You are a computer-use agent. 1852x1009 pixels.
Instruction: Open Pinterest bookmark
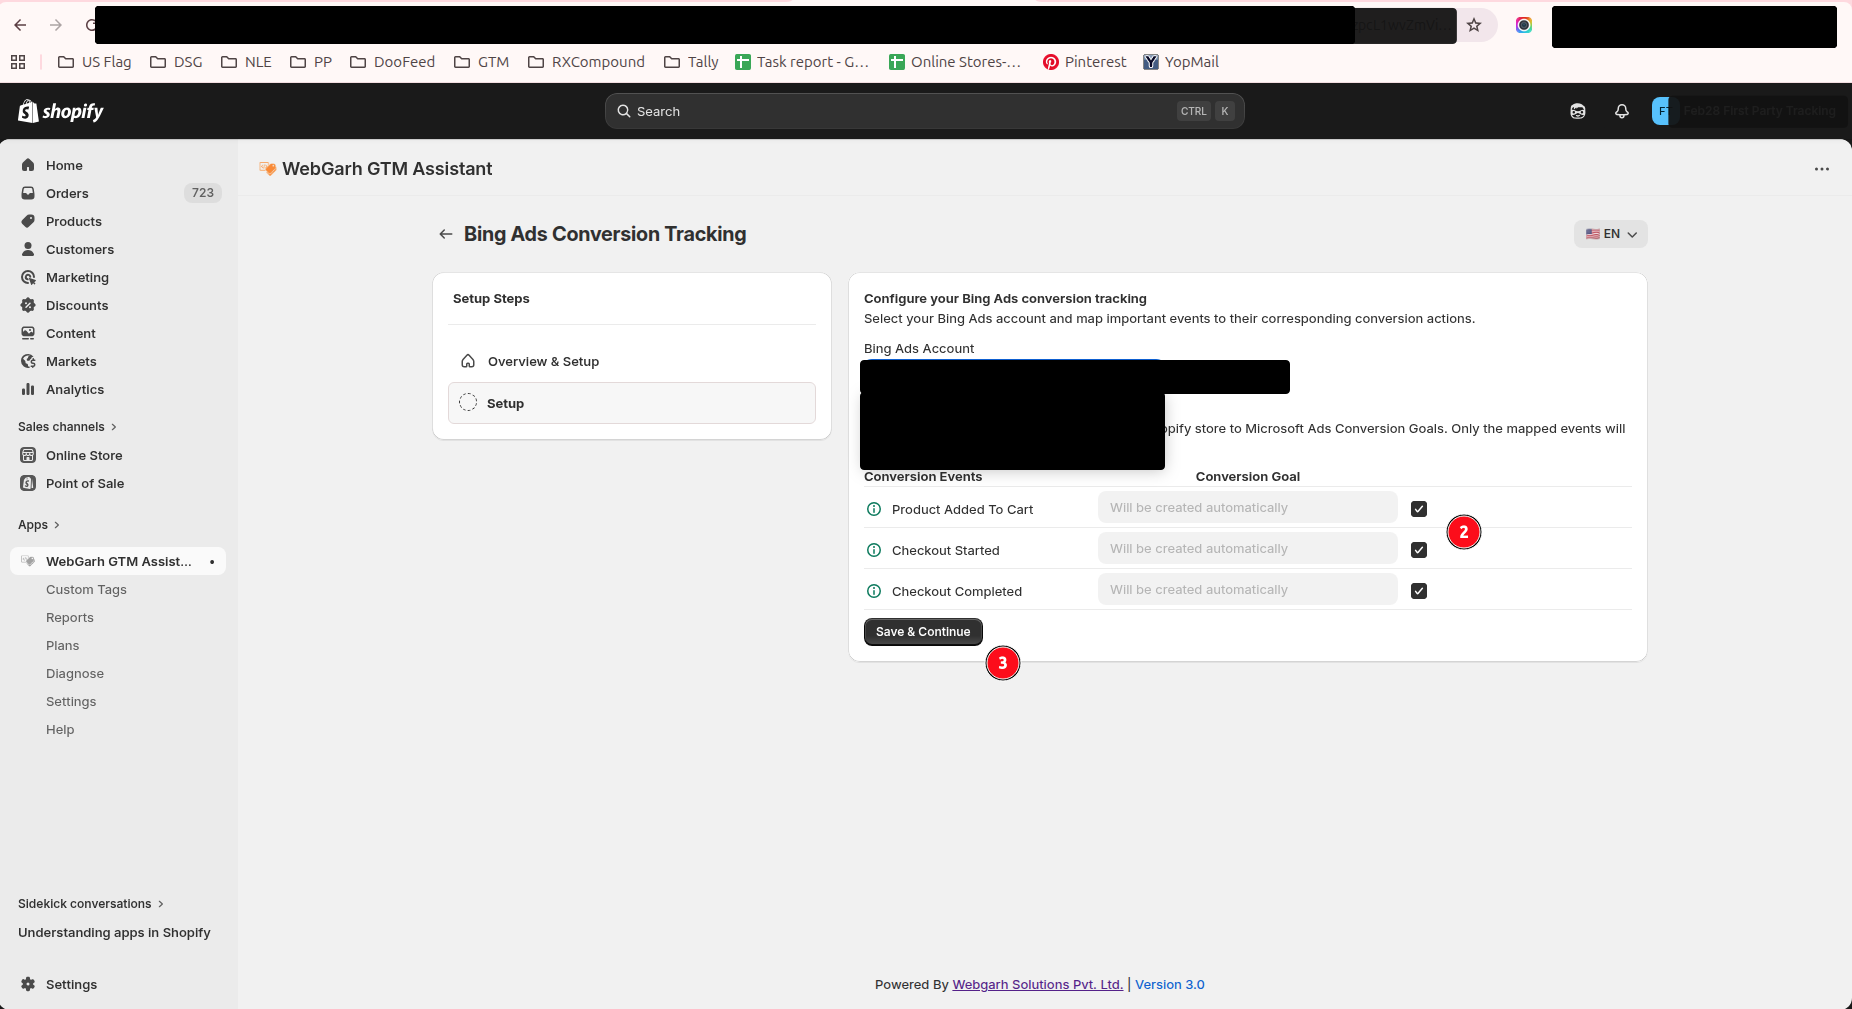1084,62
